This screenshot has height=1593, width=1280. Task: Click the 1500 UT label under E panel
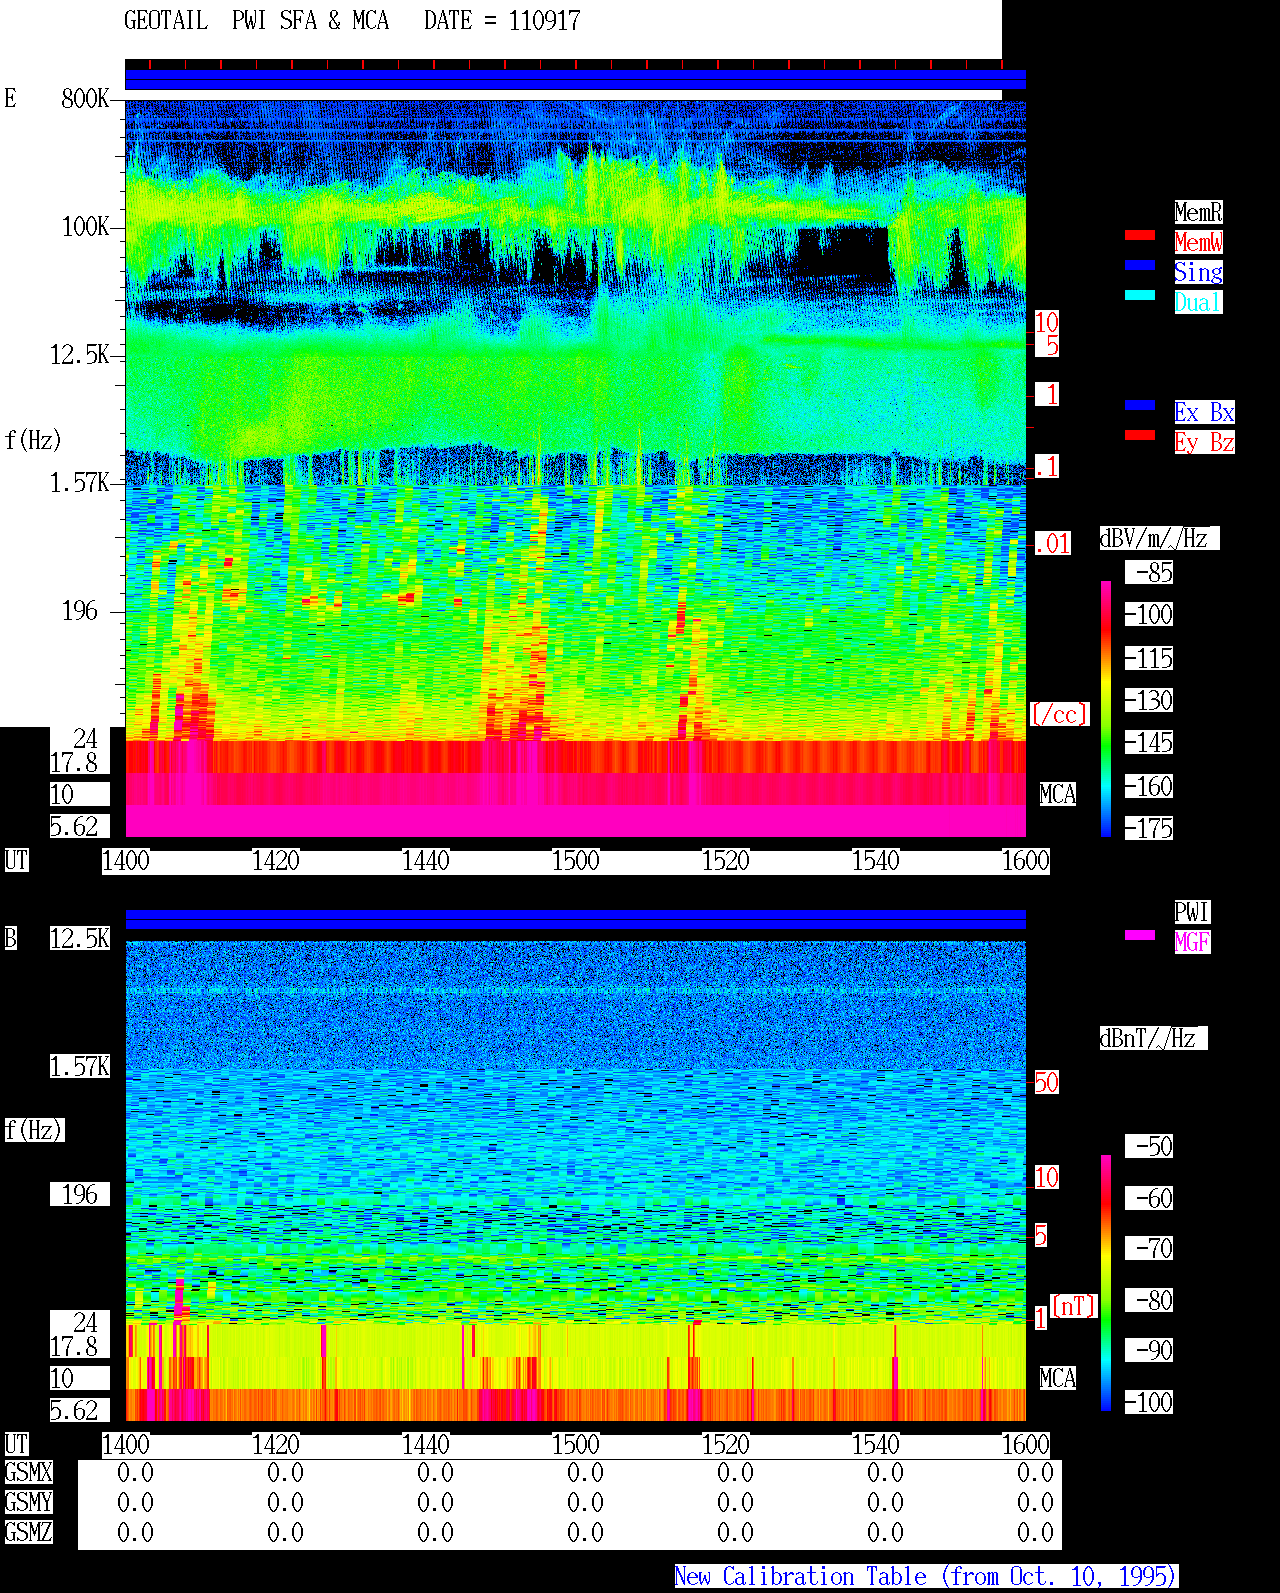575,861
